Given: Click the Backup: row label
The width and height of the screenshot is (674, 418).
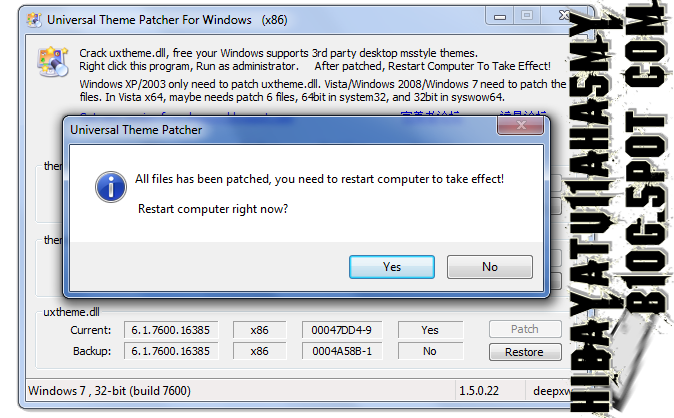Looking at the screenshot, I should [92, 351].
